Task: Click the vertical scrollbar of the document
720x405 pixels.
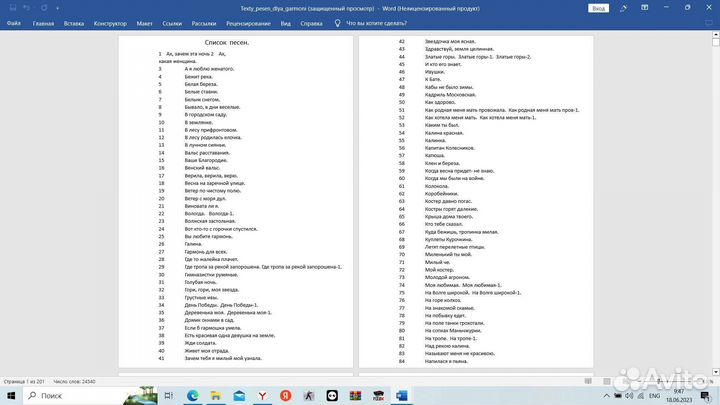Action: point(715,200)
